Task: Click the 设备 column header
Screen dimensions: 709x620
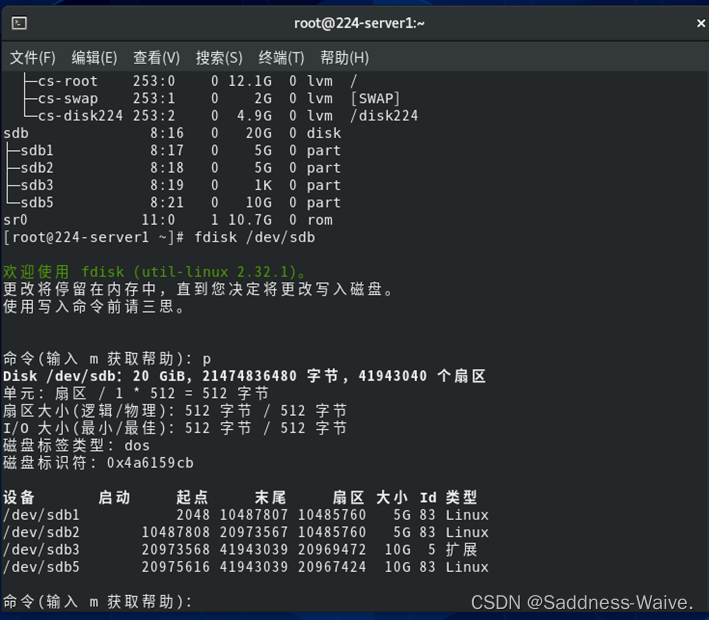Action: click(19, 497)
